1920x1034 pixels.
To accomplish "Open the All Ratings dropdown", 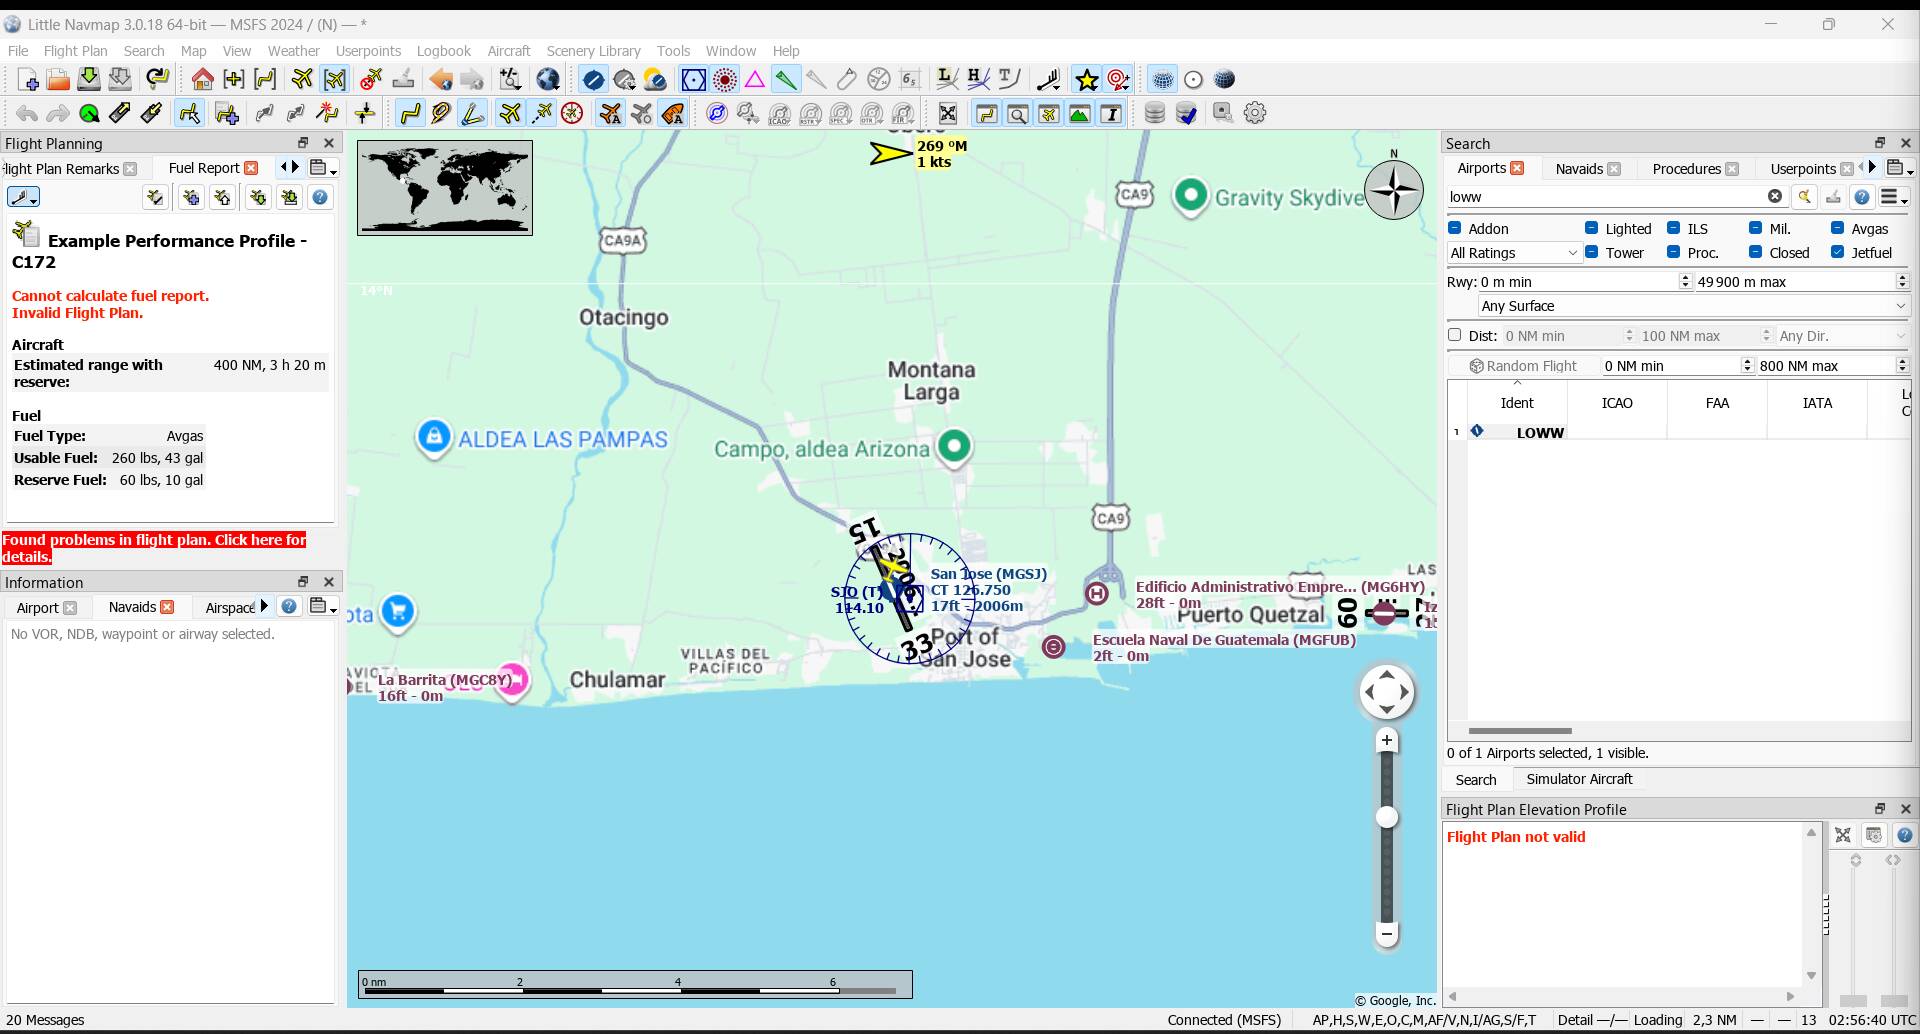I will click(1514, 253).
